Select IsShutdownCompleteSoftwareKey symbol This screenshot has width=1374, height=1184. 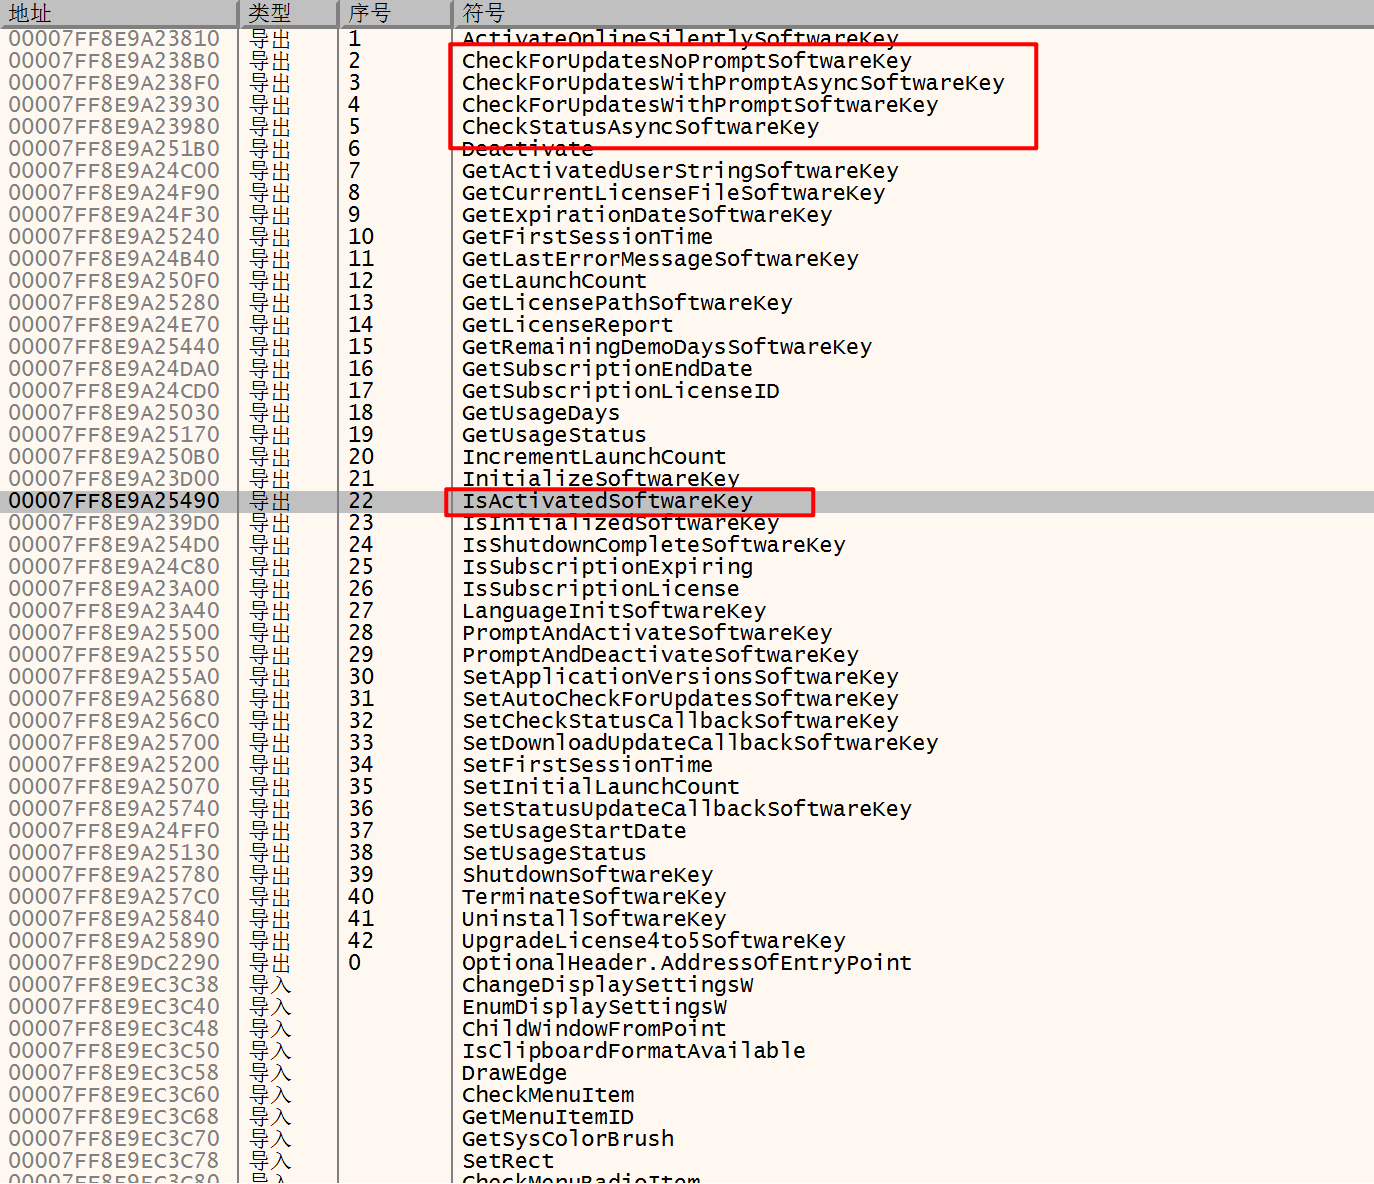[653, 545]
